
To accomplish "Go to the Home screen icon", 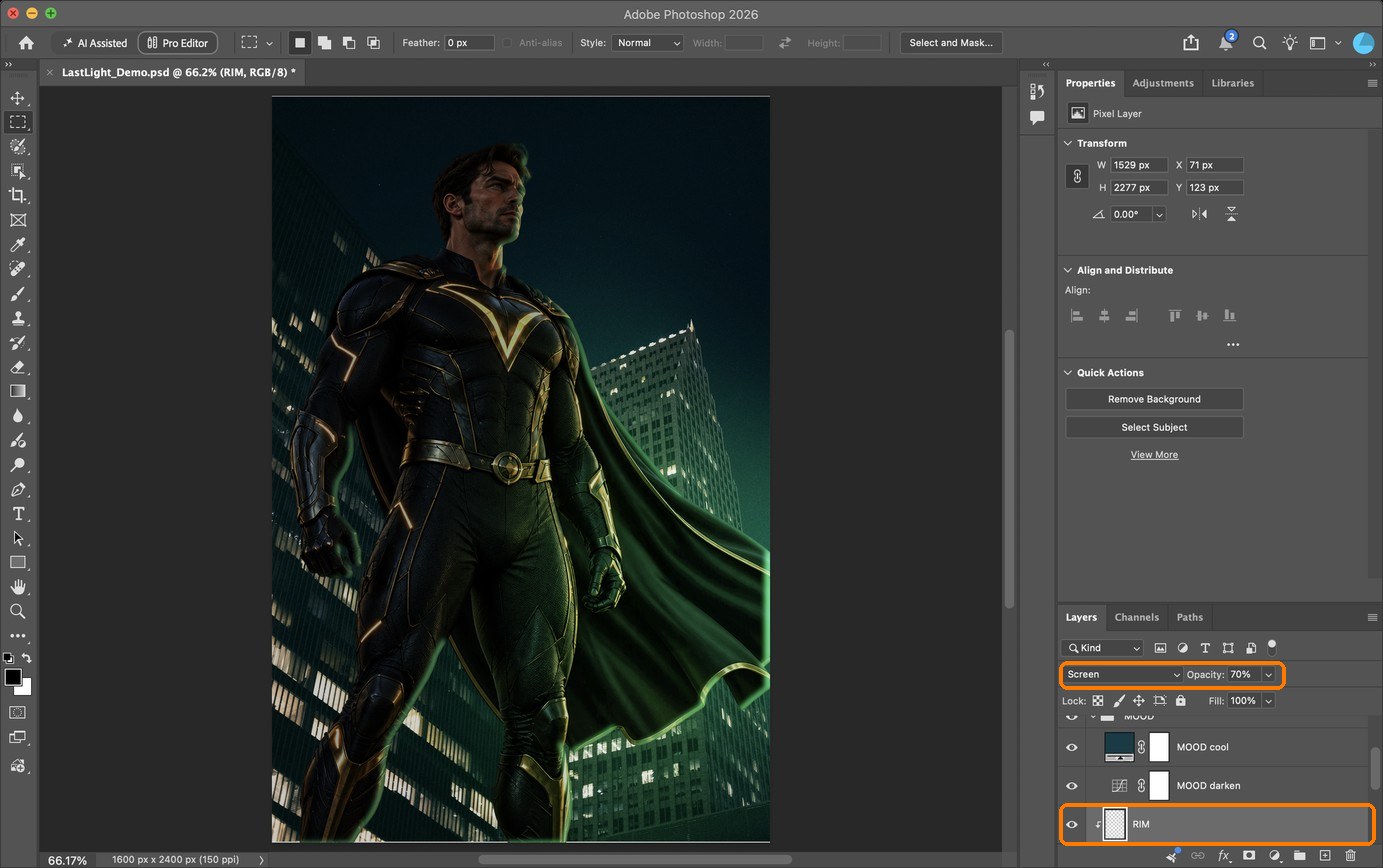I will (26, 43).
